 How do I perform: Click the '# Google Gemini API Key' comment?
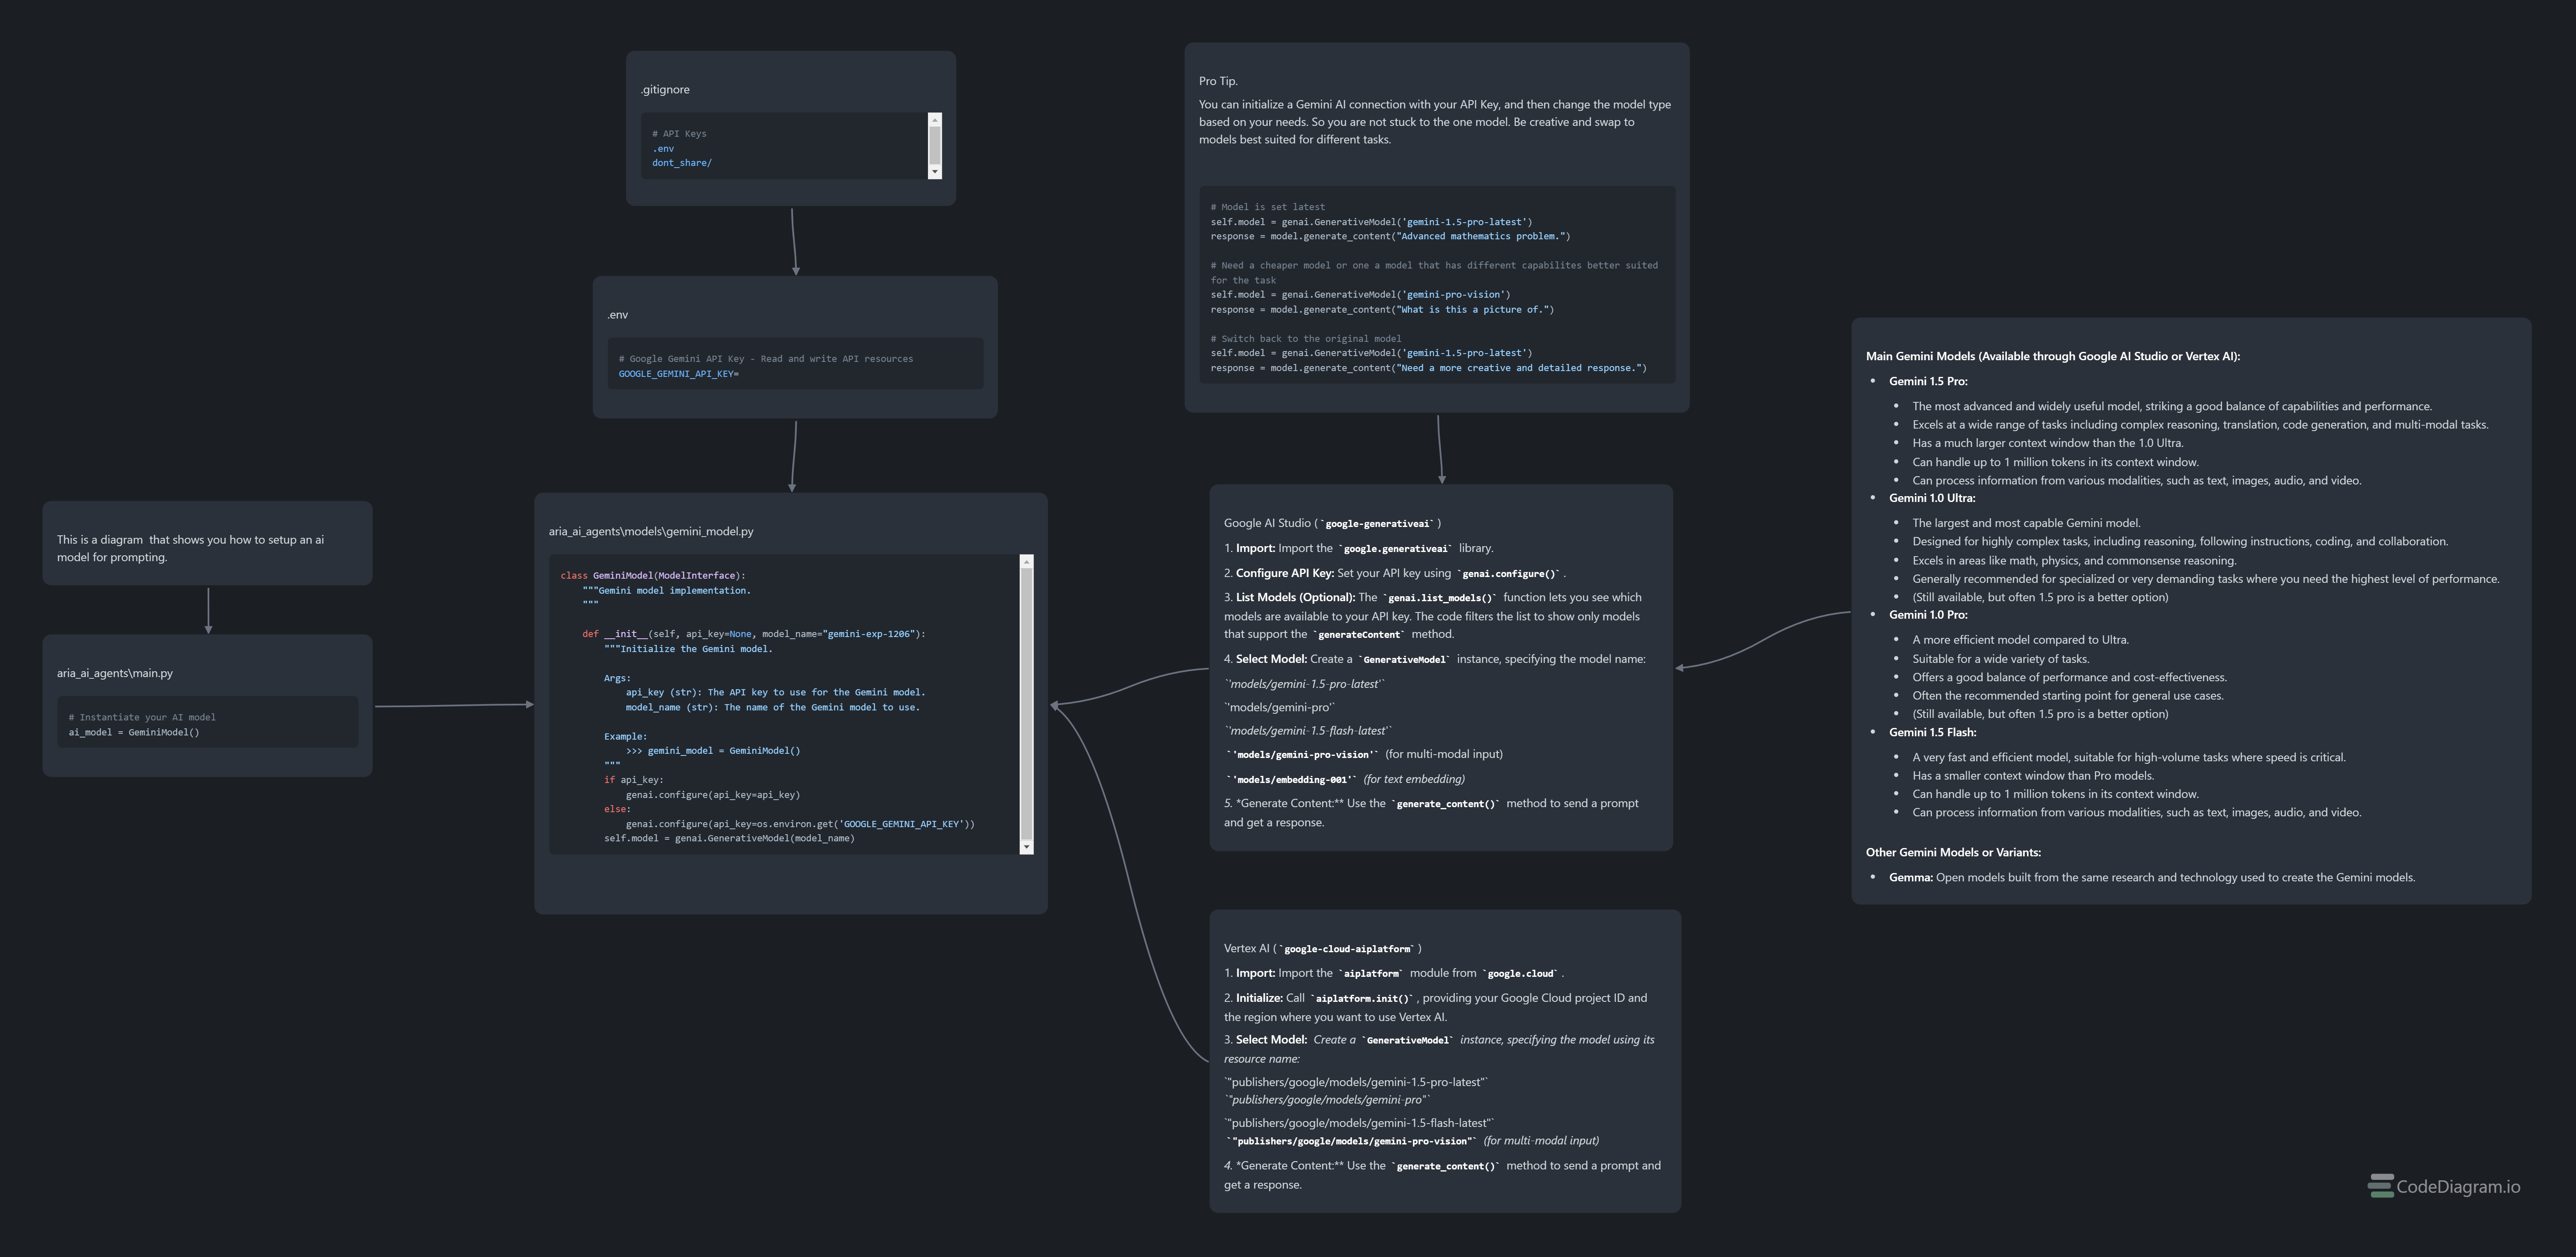click(x=765, y=359)
